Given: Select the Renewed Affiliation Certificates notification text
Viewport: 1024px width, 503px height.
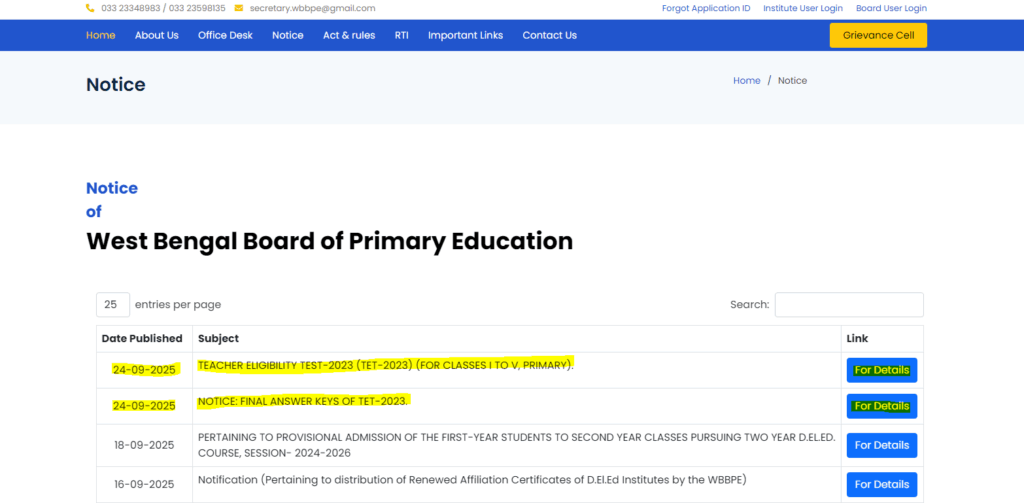Looking at the screenshot, I should (x=472, y=479).
